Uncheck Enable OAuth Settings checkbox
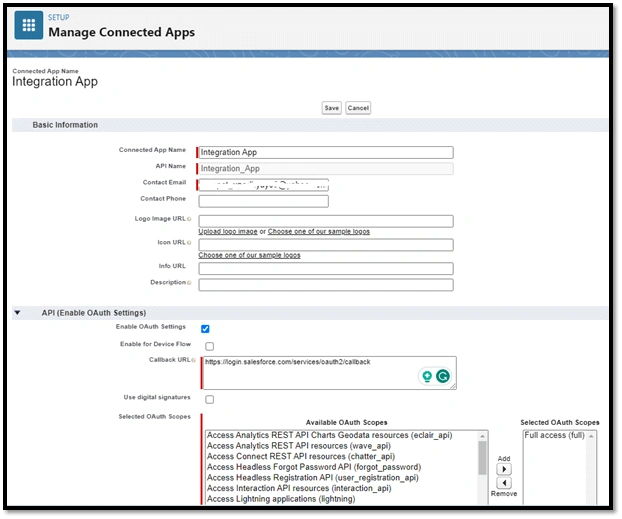Image resolution: width=622 pixels, height=519 pixels. coord(205,329)
